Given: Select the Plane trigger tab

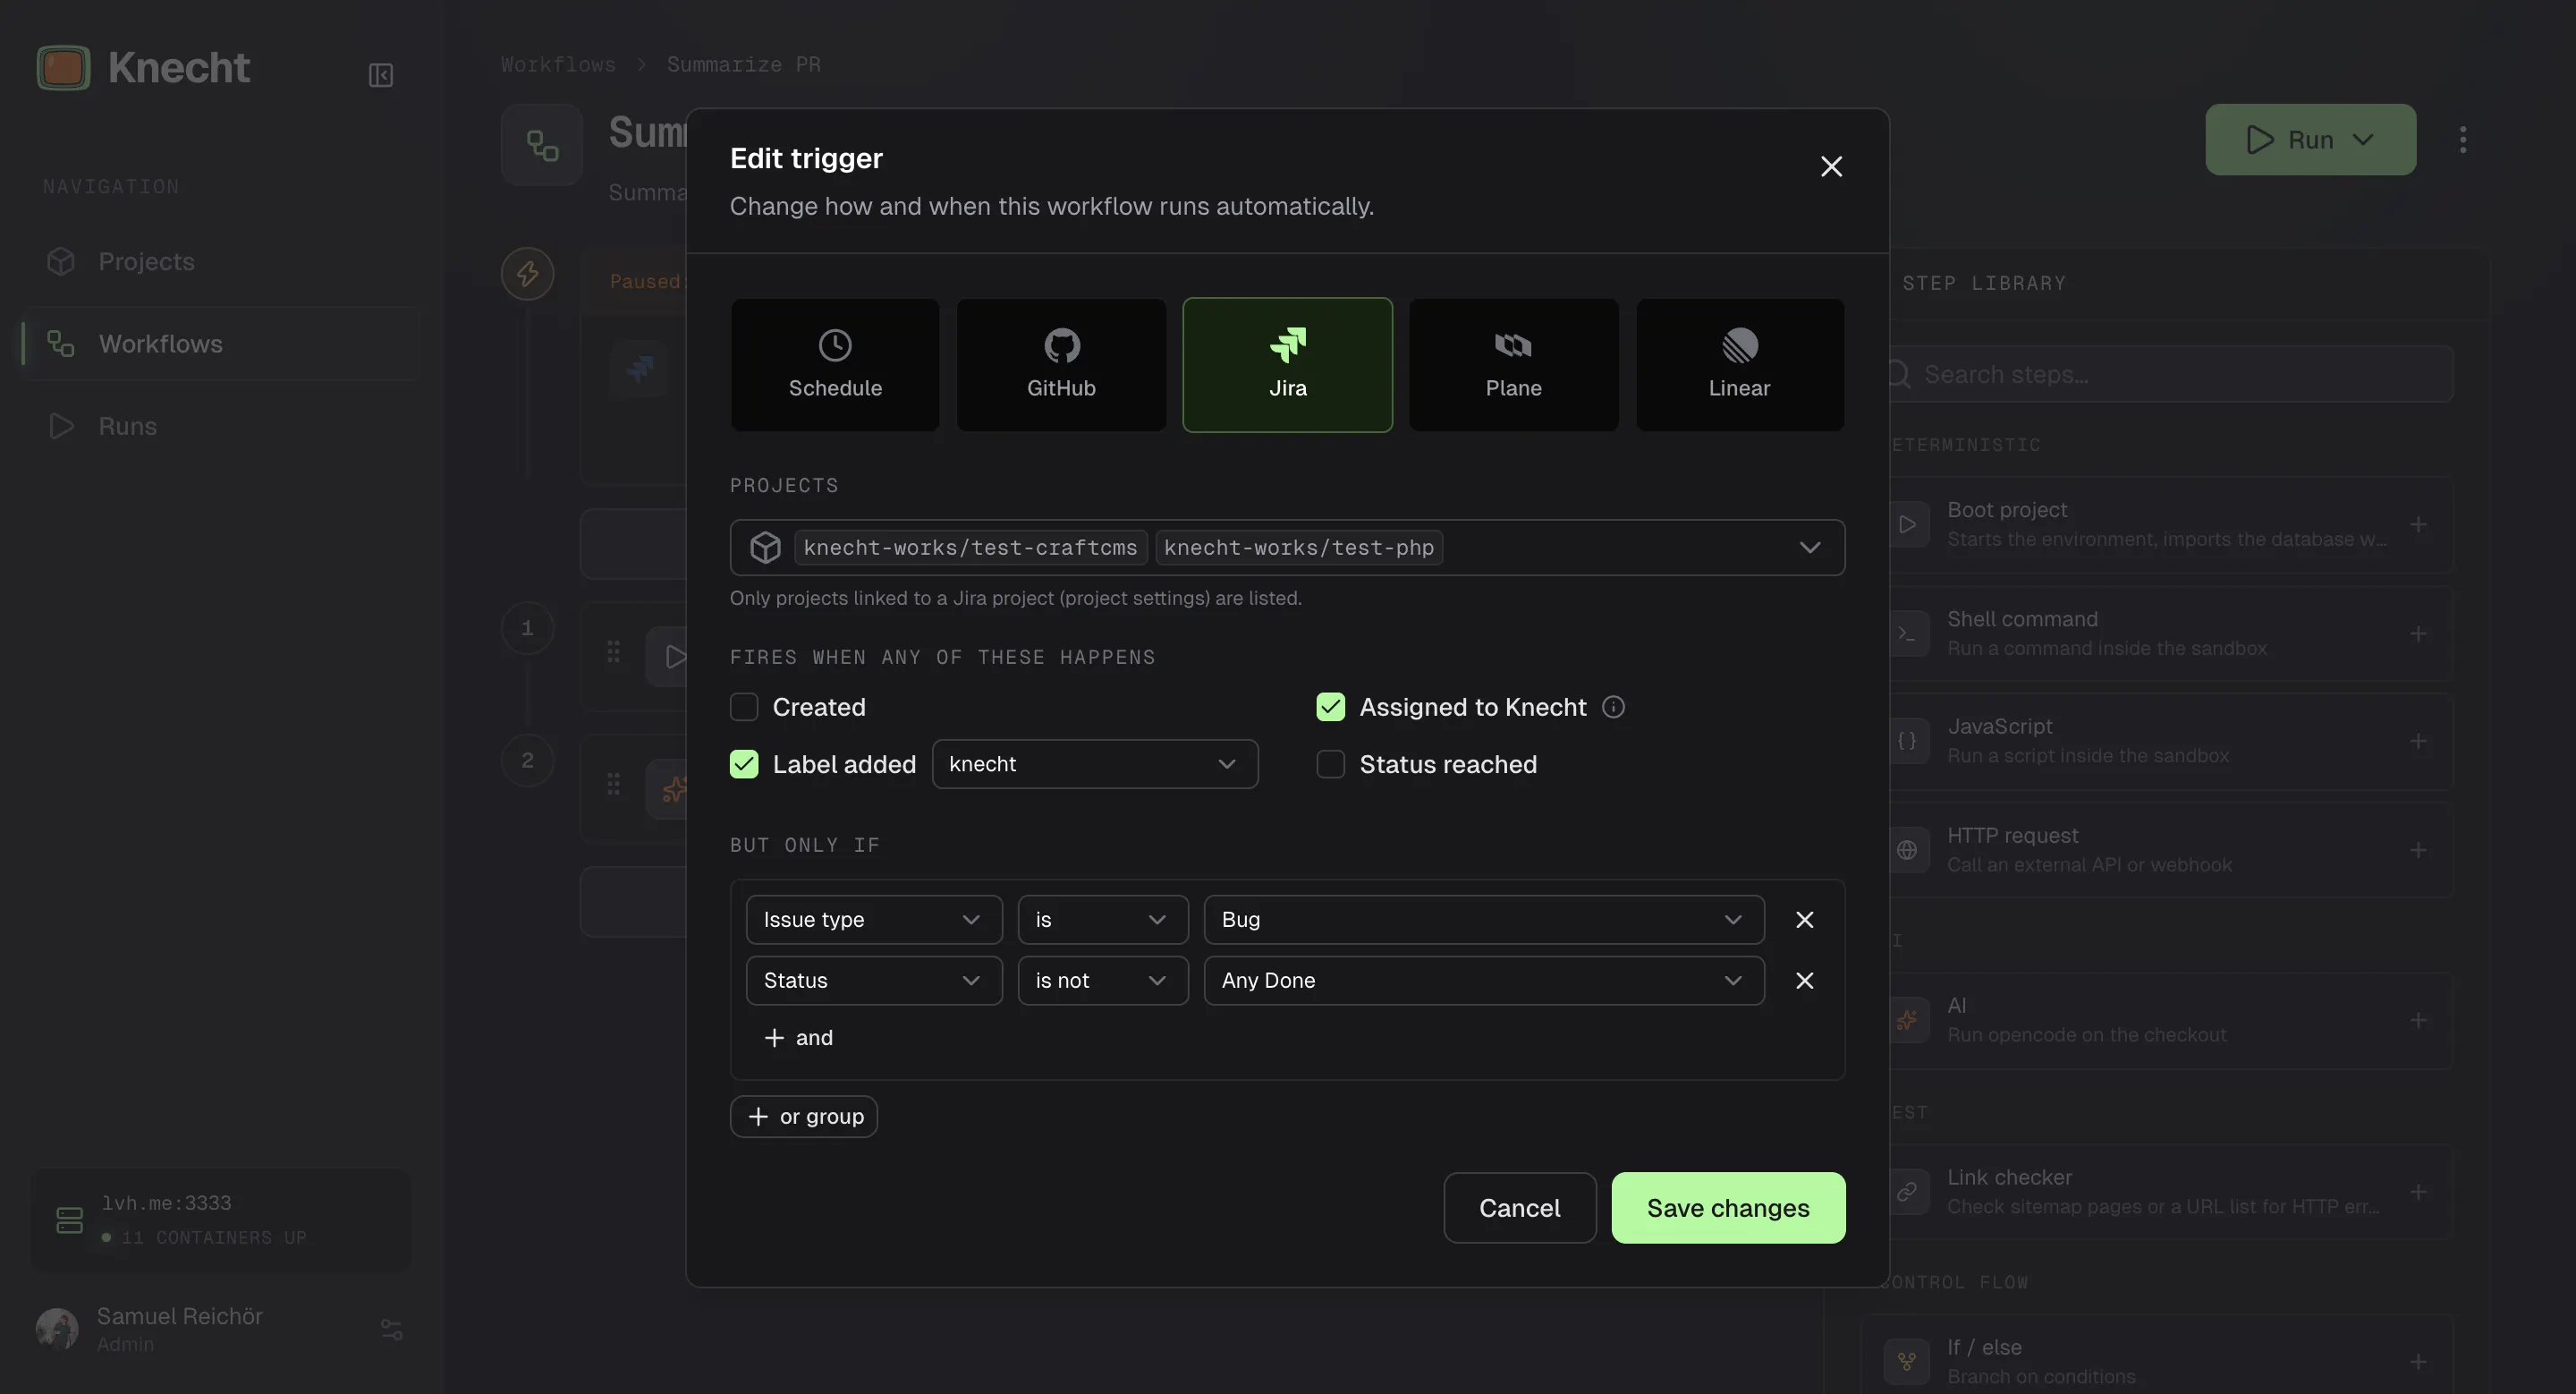Looking at the screenshot, I should 1513,365.
